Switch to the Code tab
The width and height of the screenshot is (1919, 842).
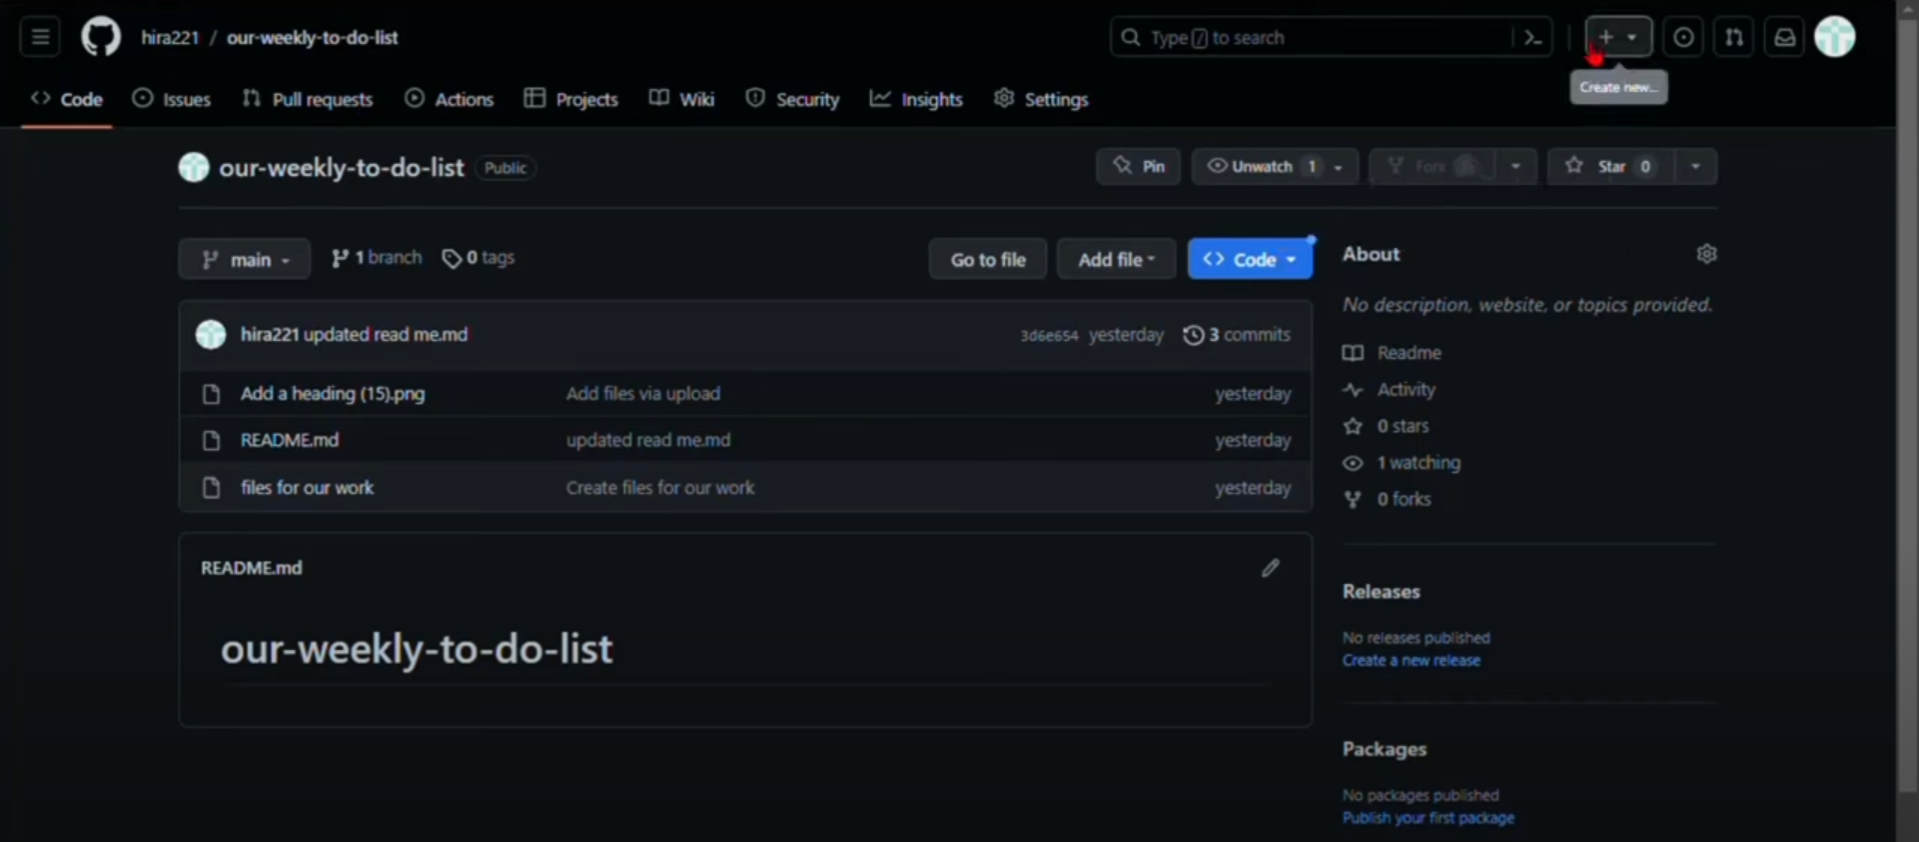[x=67, y=99]
